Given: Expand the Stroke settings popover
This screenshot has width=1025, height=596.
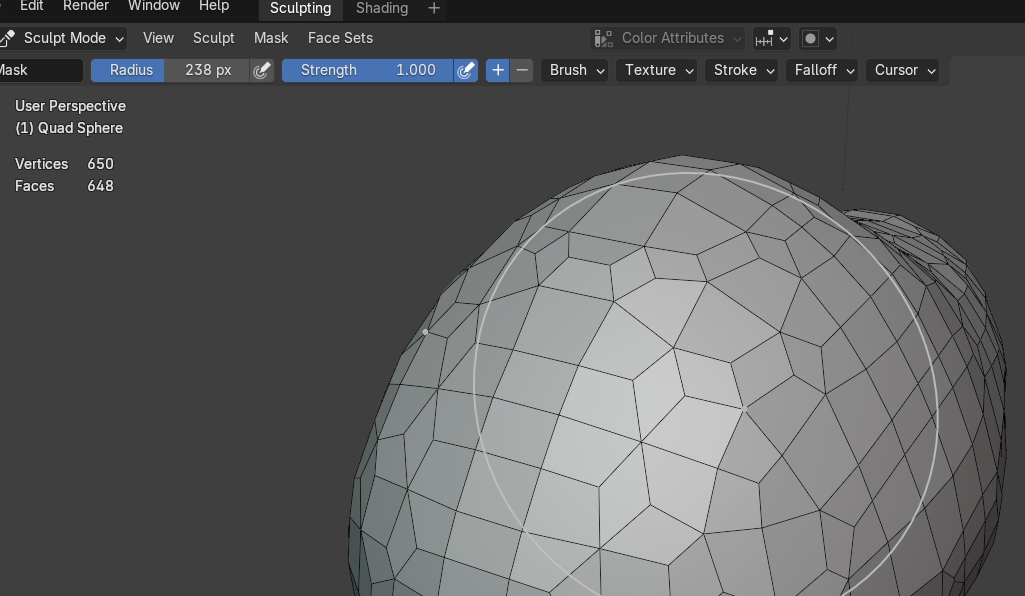Looking at the screenshot, I should (x=742, y=71).
